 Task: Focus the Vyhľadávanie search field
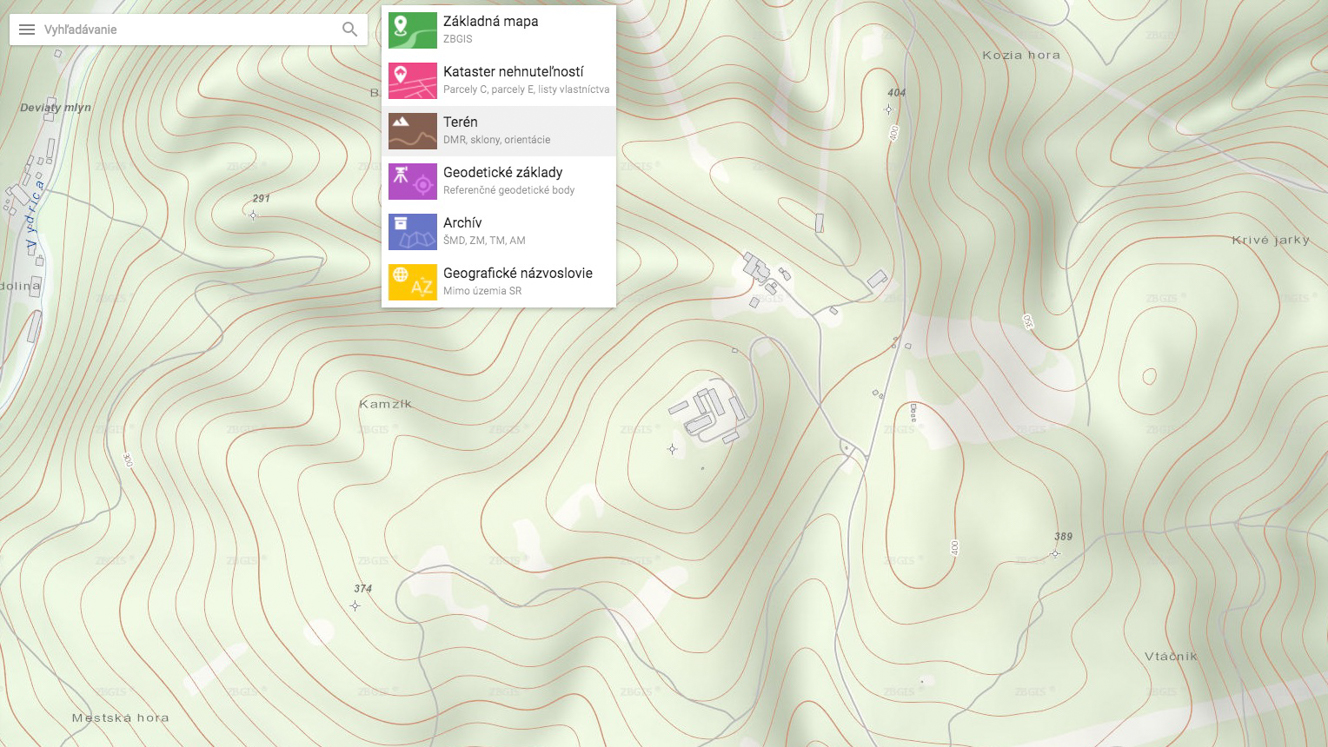point(188,30)
